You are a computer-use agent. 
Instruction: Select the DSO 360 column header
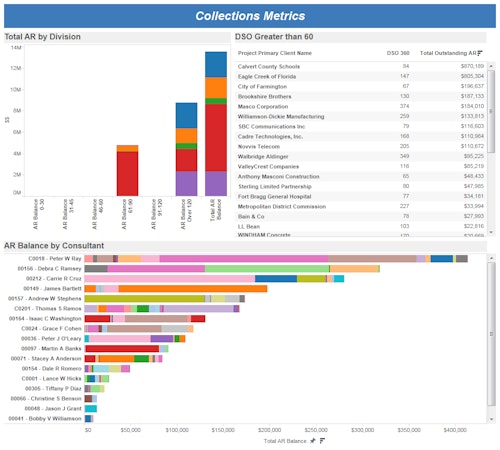398,53
